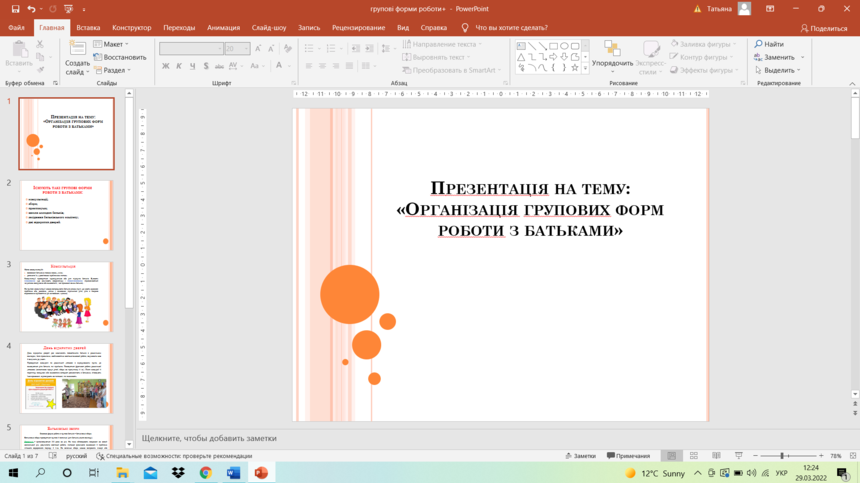Open File Explorer from taskbar

(x=122, y=473)
